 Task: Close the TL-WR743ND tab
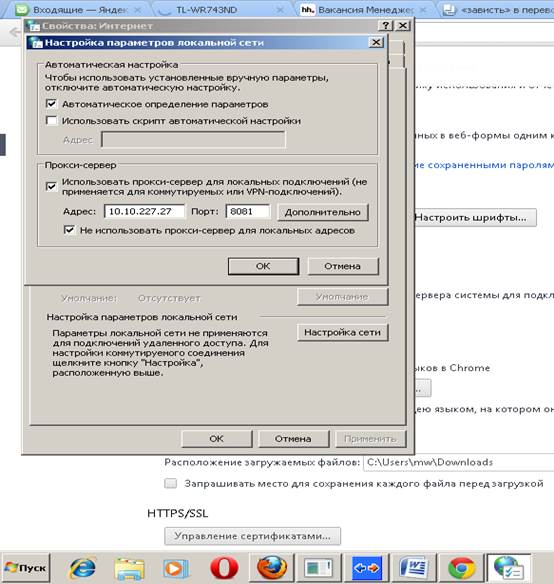[280, 10]
